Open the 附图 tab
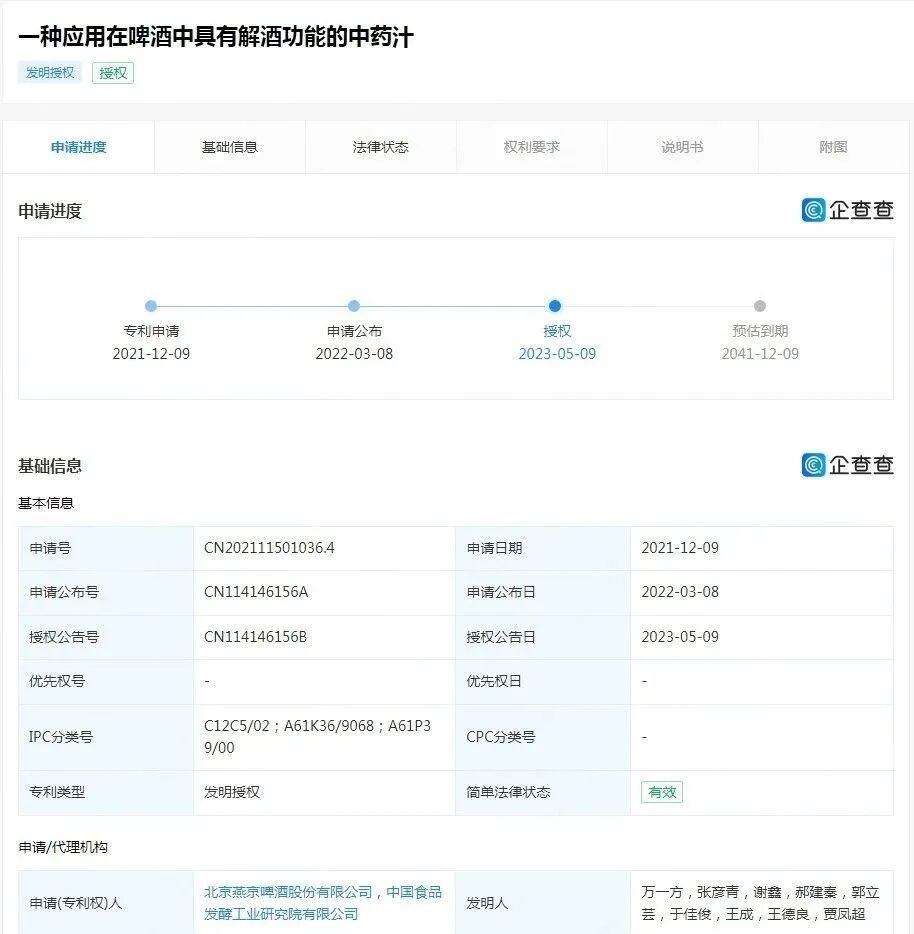This screenshot has height=934, width=914. click(x=833, y=146)
